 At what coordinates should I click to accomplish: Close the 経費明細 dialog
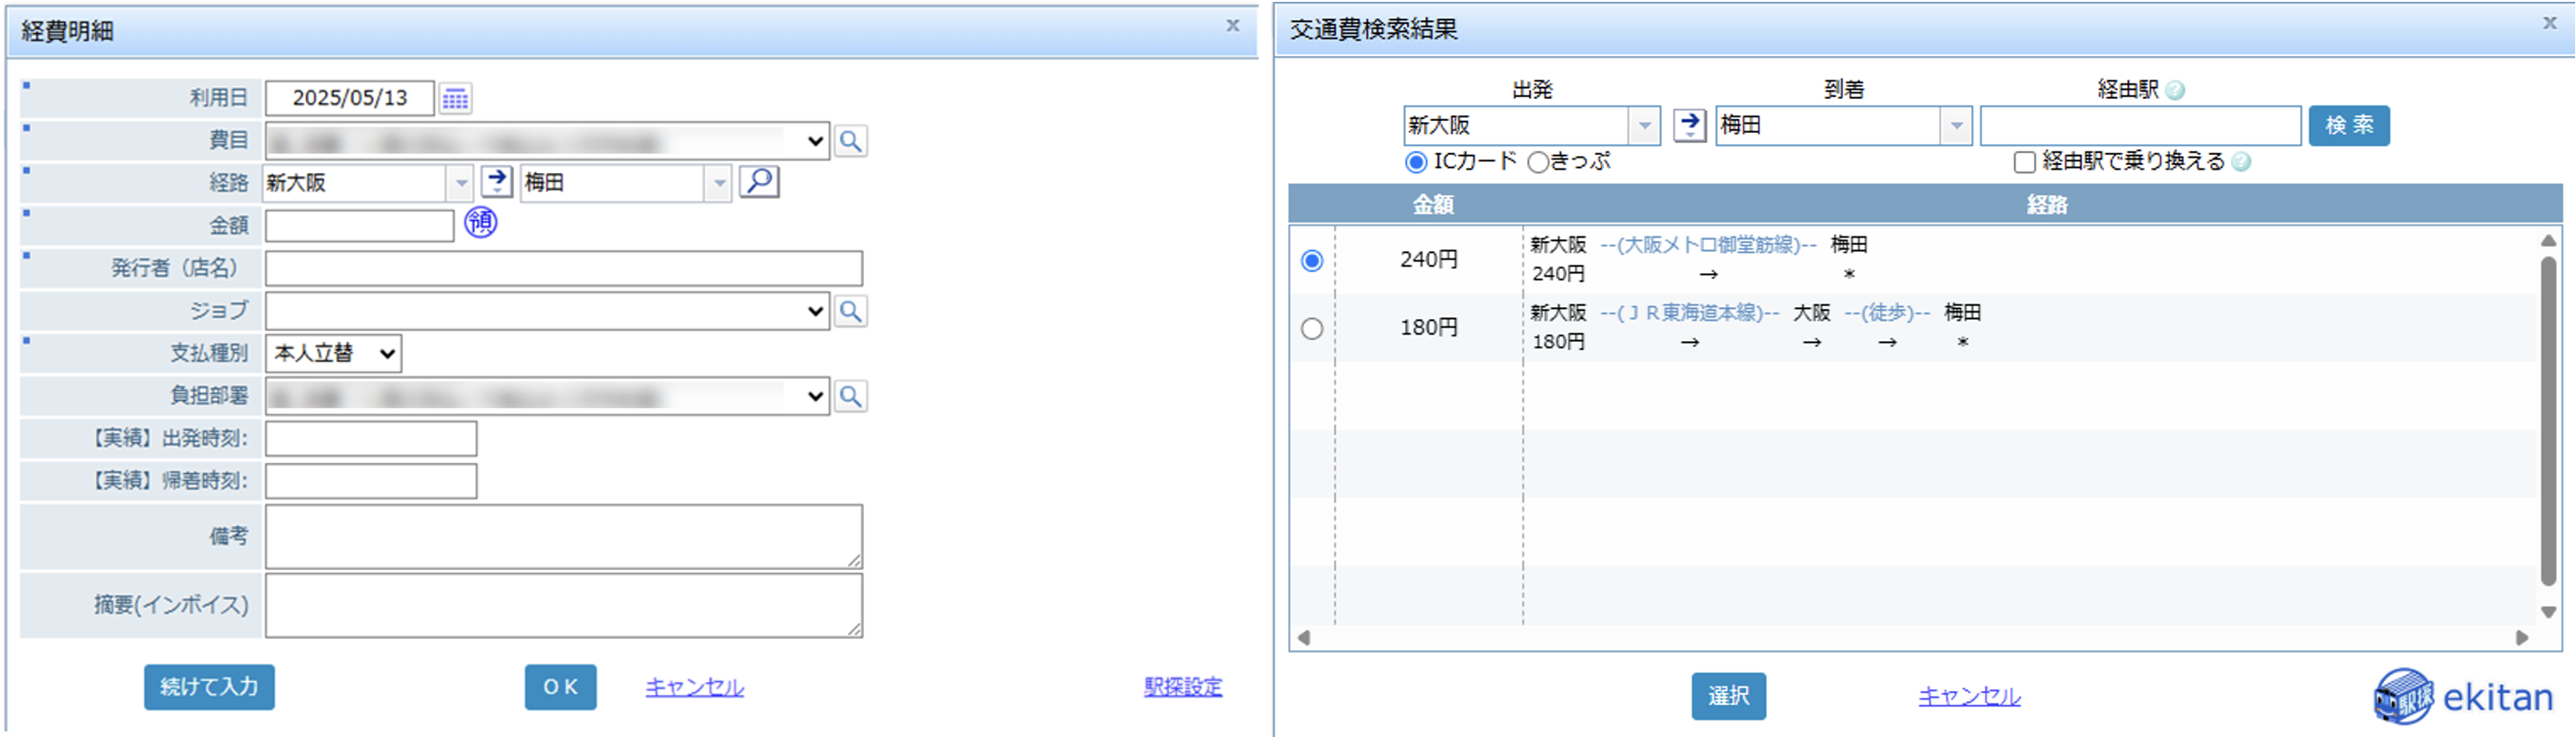1232,26
